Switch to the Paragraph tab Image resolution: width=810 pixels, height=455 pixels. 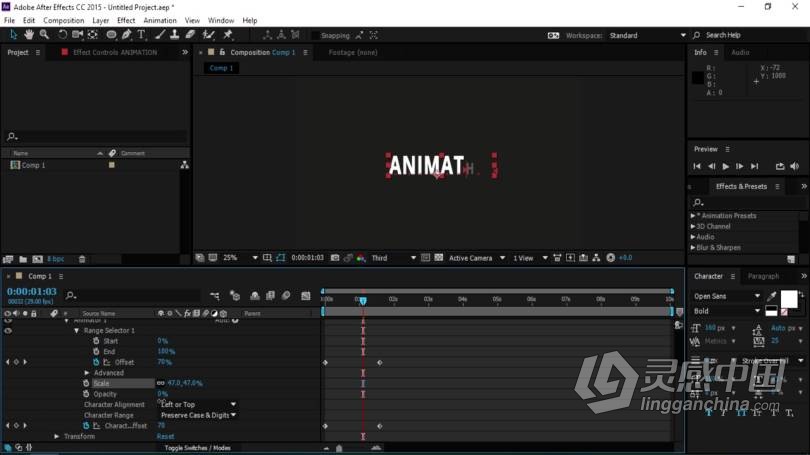click(x=762, y=276)
